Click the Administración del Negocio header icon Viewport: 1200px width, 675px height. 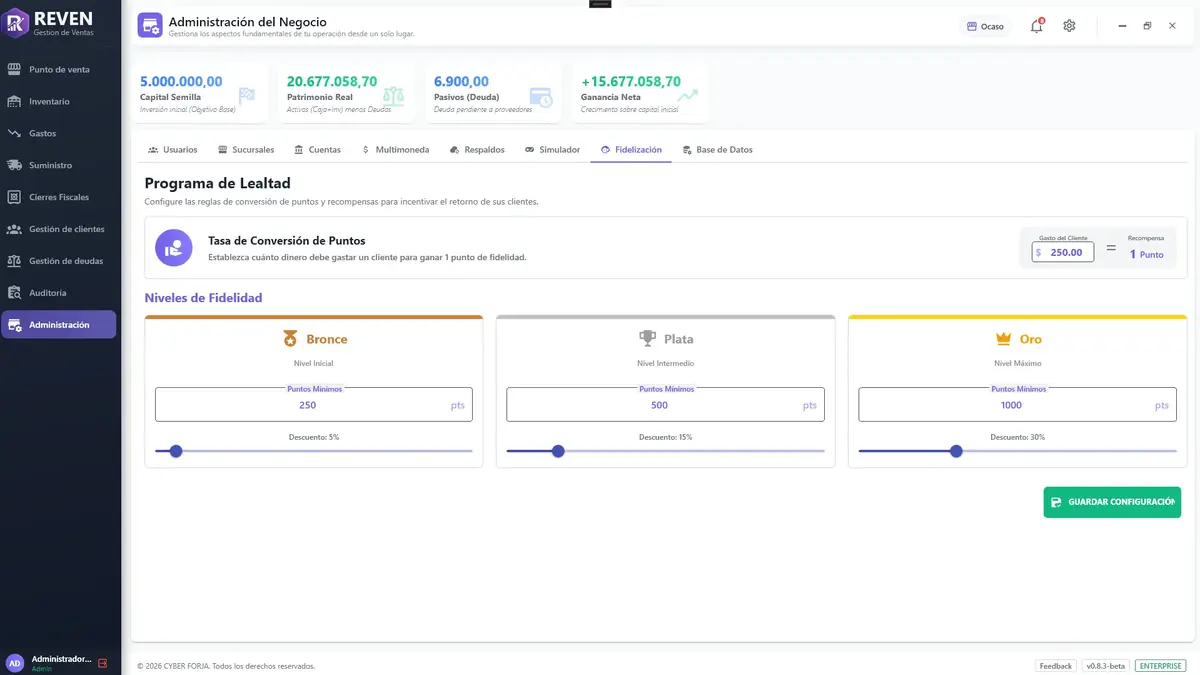(150, 26)
